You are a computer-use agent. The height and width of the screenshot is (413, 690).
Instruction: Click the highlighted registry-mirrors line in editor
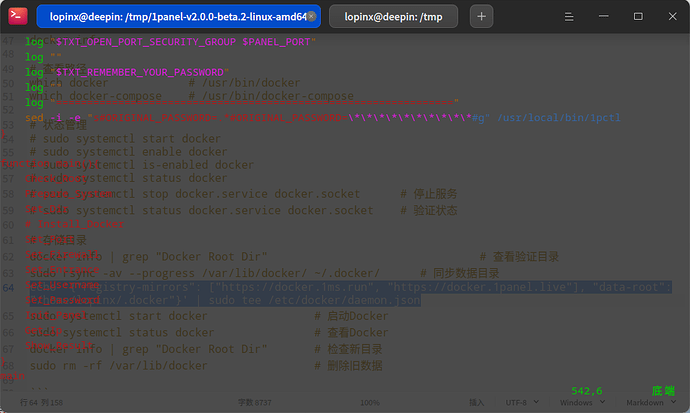(x=350, y=294)
